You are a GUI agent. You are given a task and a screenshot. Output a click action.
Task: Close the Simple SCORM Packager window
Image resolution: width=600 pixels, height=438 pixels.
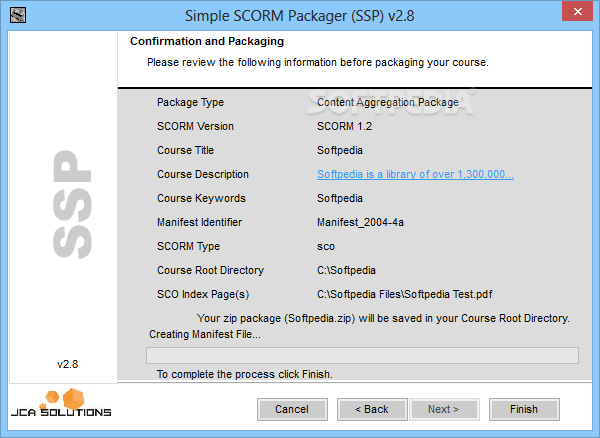(577, 12)
